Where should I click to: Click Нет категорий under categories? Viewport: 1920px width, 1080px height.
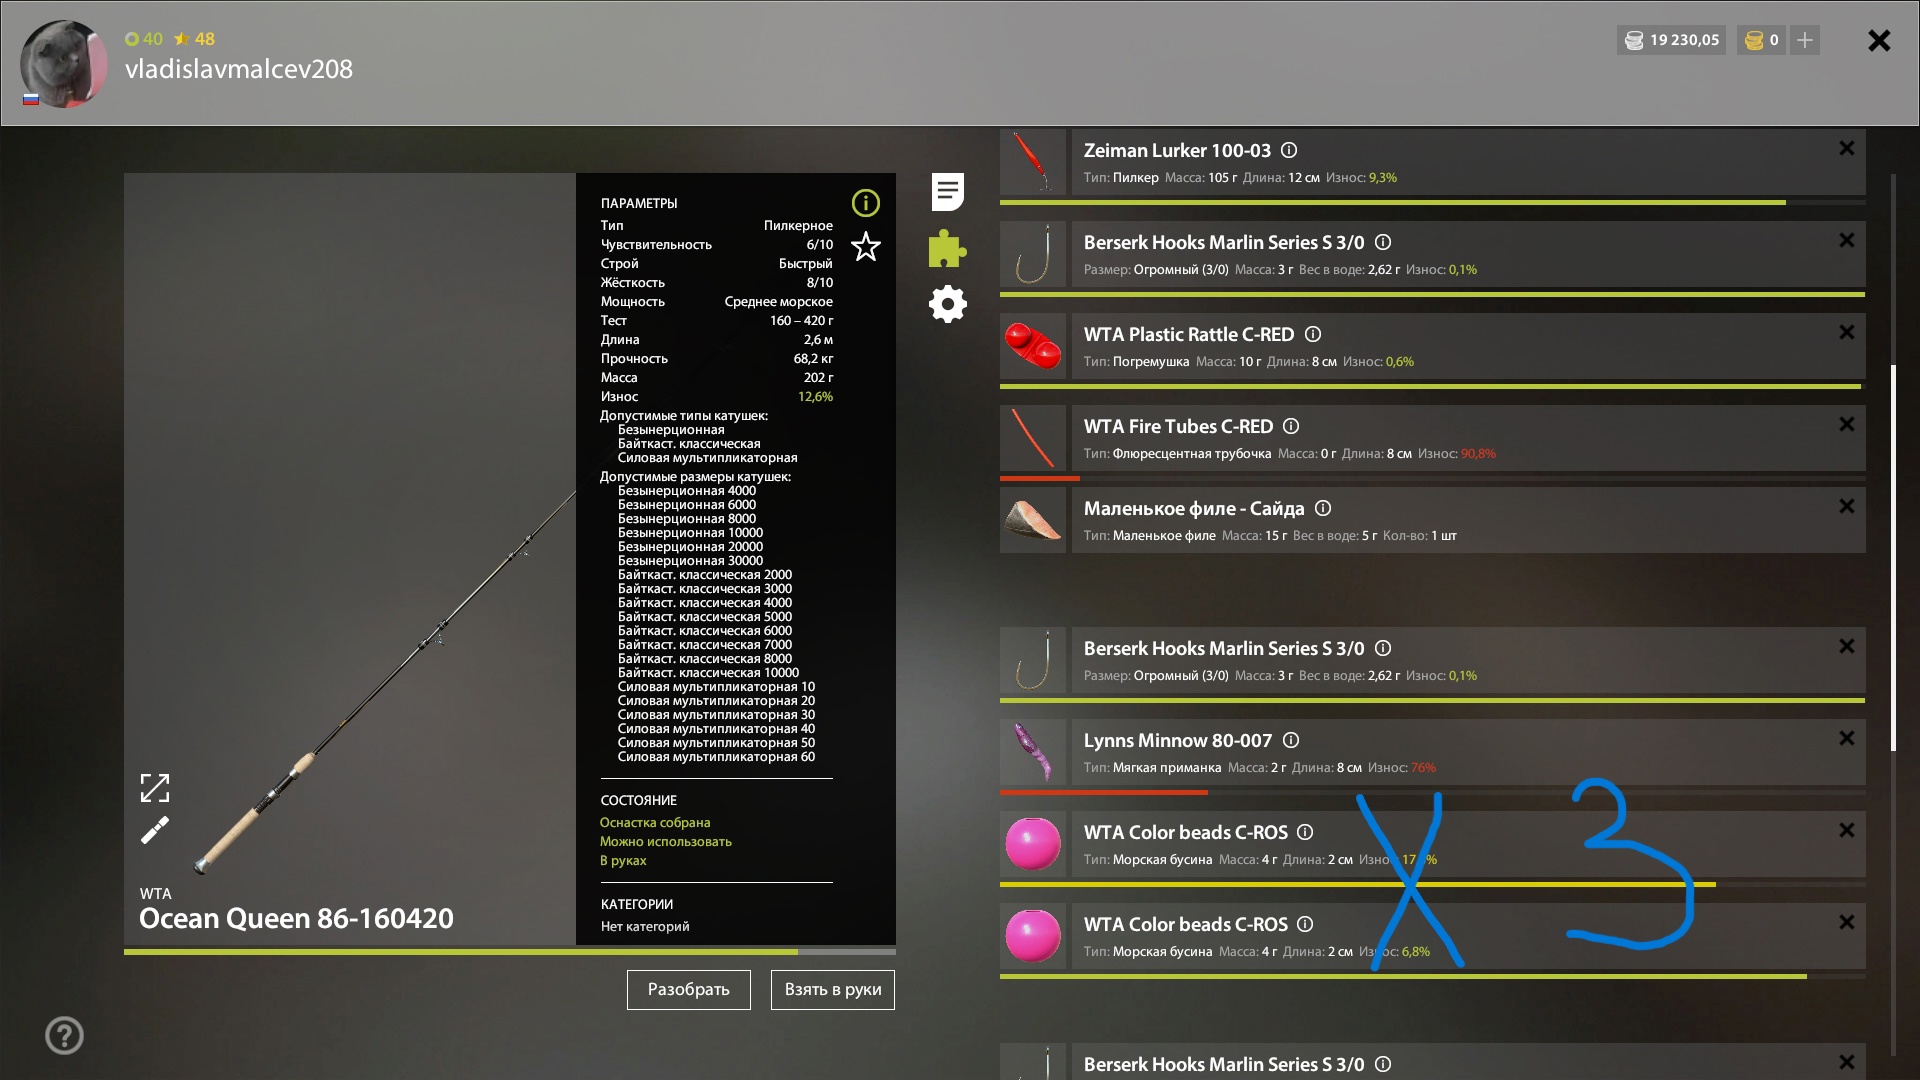point(645,926)
